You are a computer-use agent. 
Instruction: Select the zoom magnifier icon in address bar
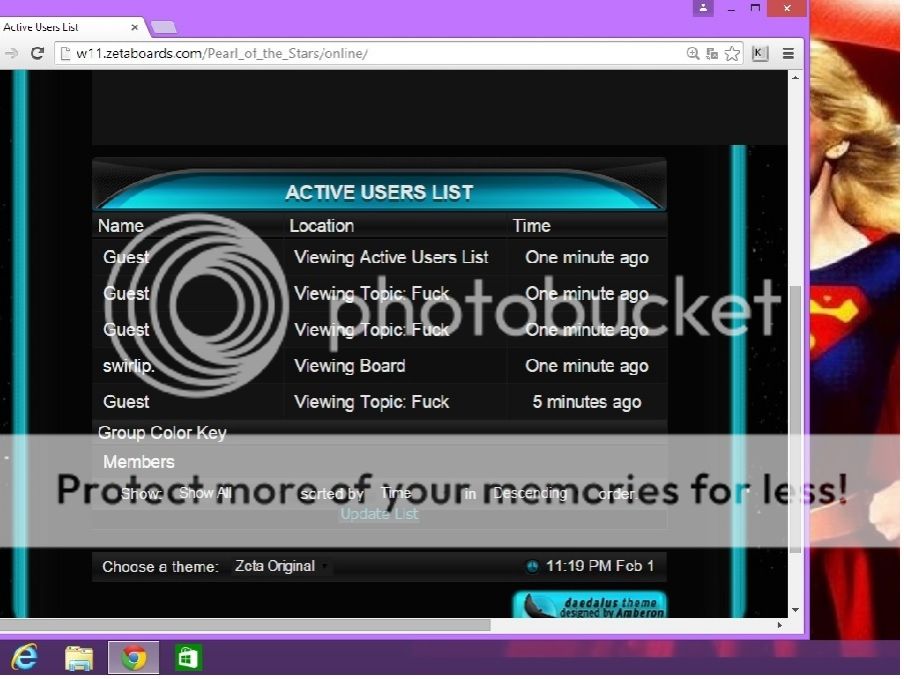point(693,53)
